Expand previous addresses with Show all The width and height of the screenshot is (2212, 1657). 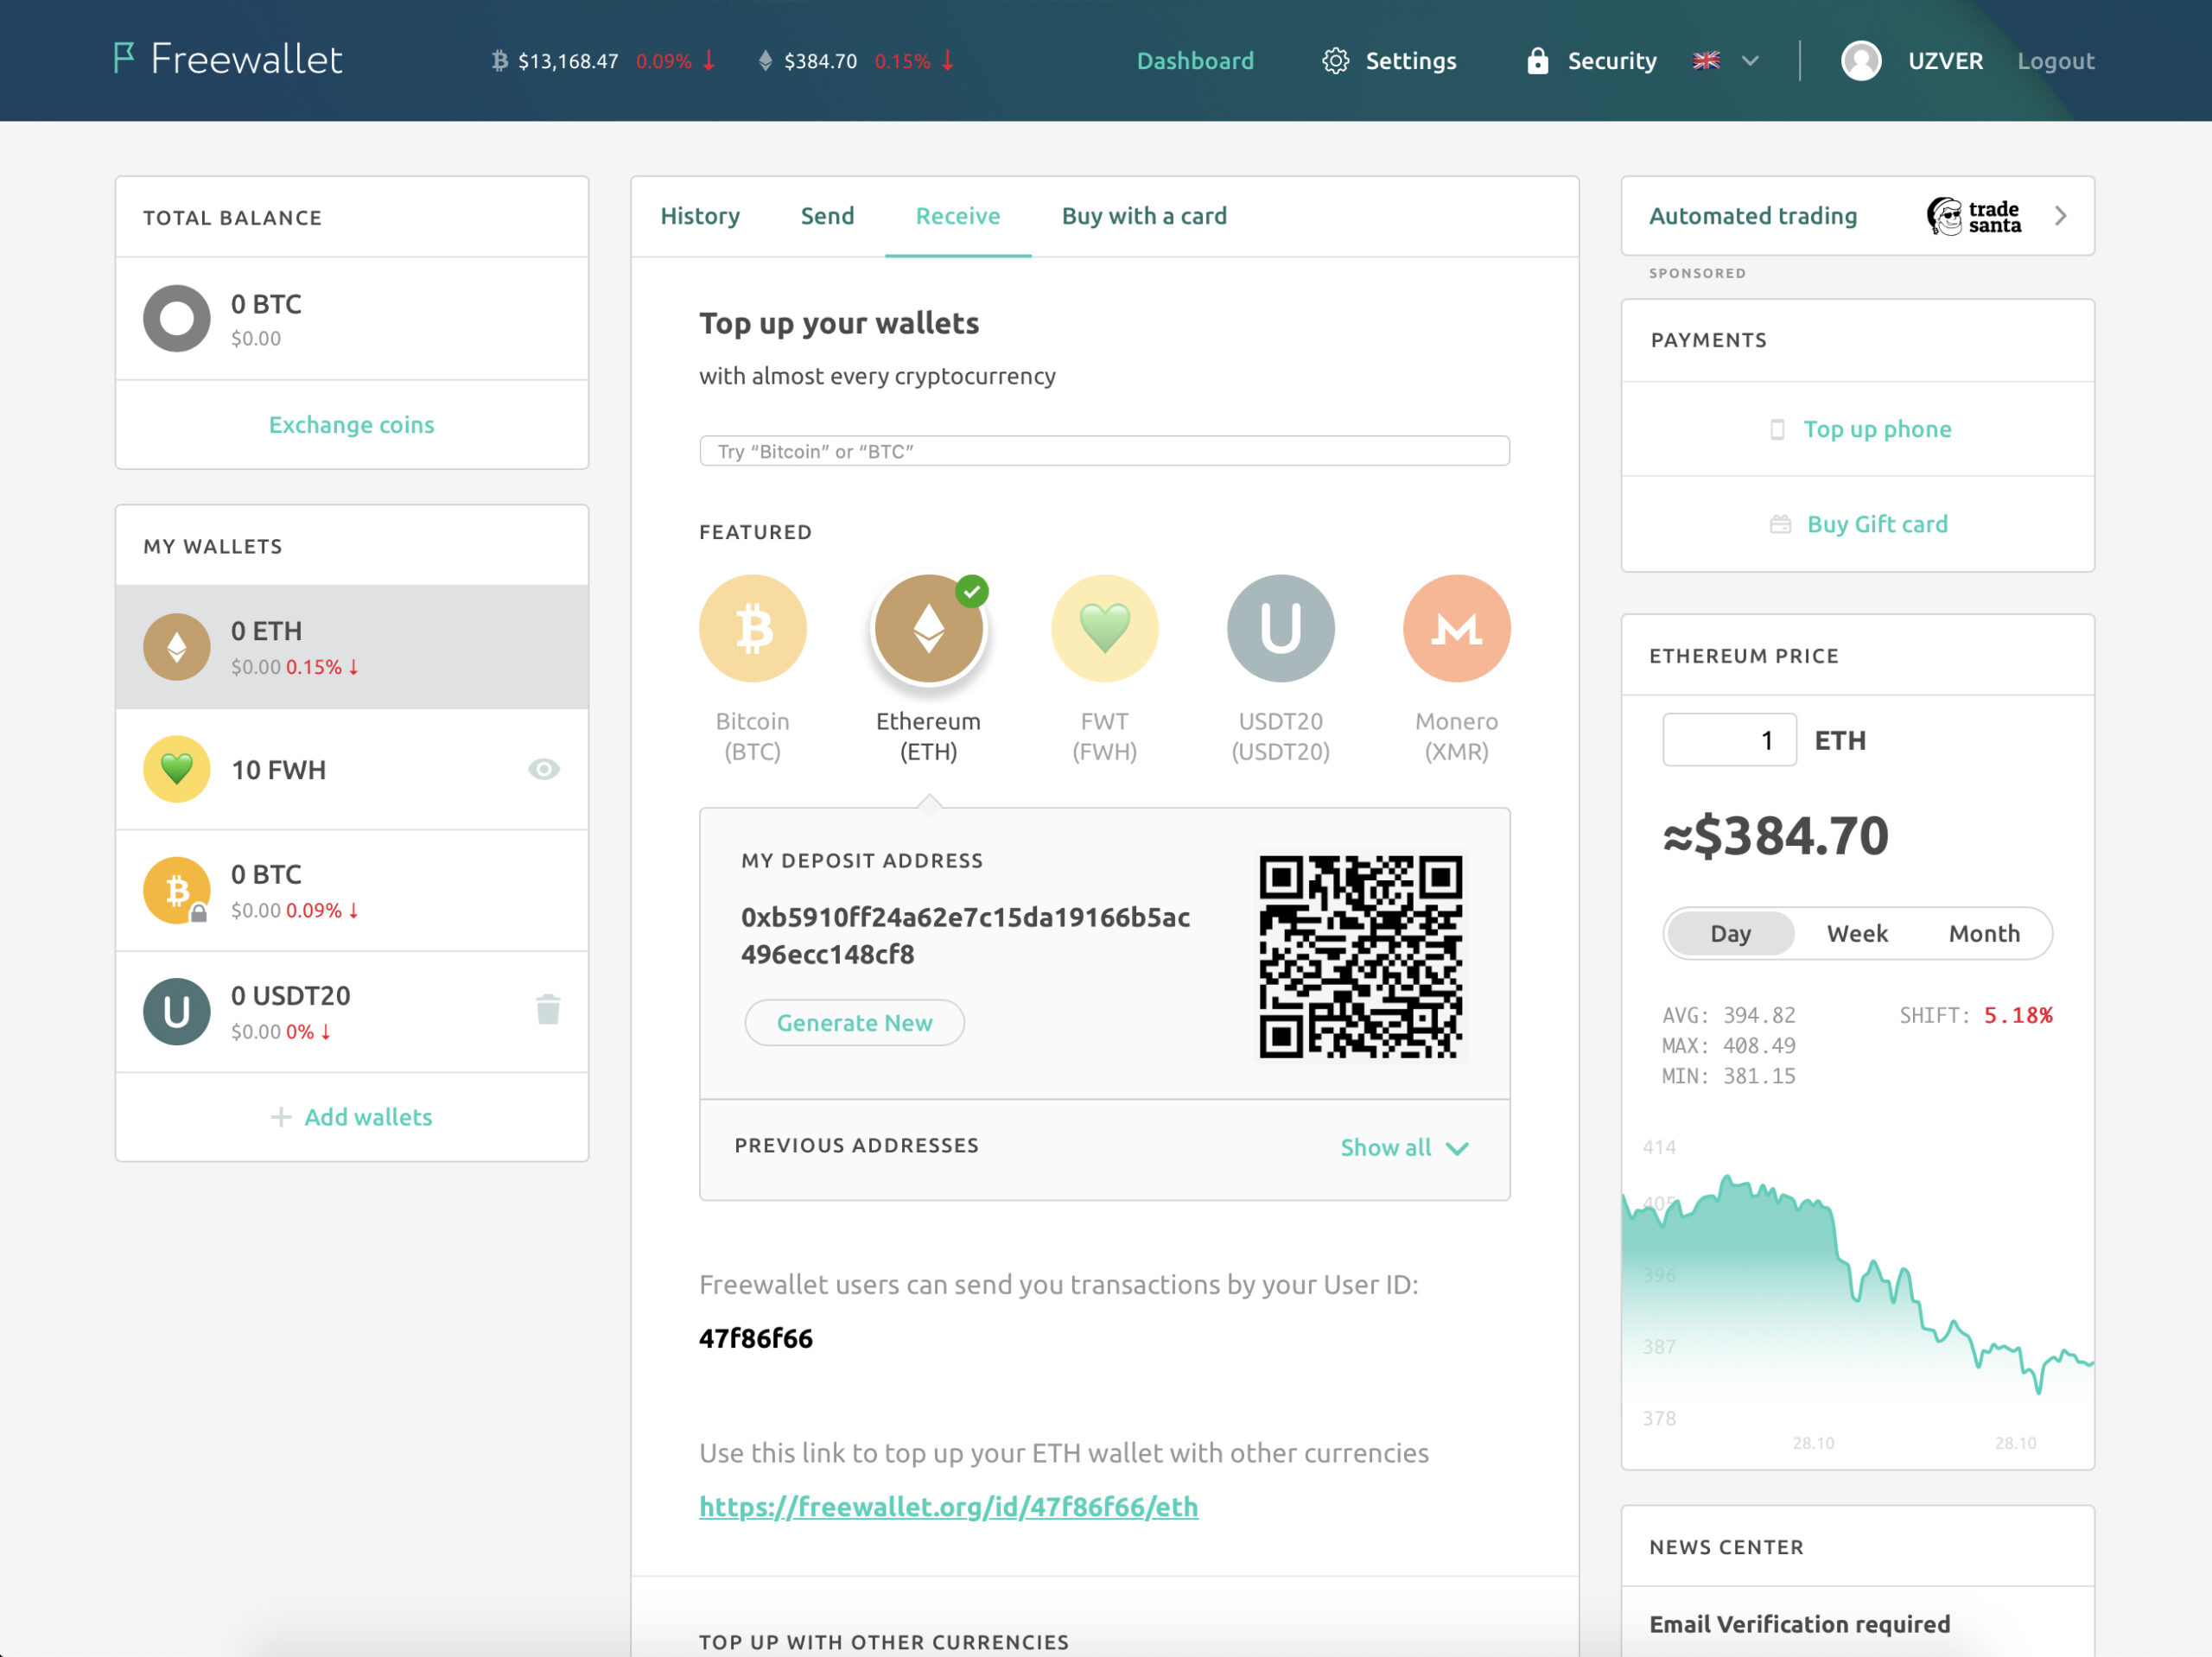click(1404, 1148)
